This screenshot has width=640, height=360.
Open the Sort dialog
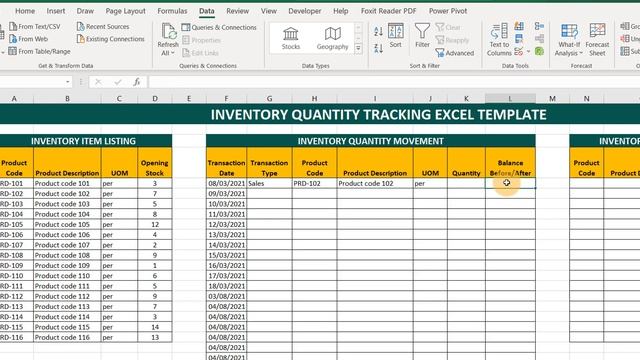click(x=396, y=36)
